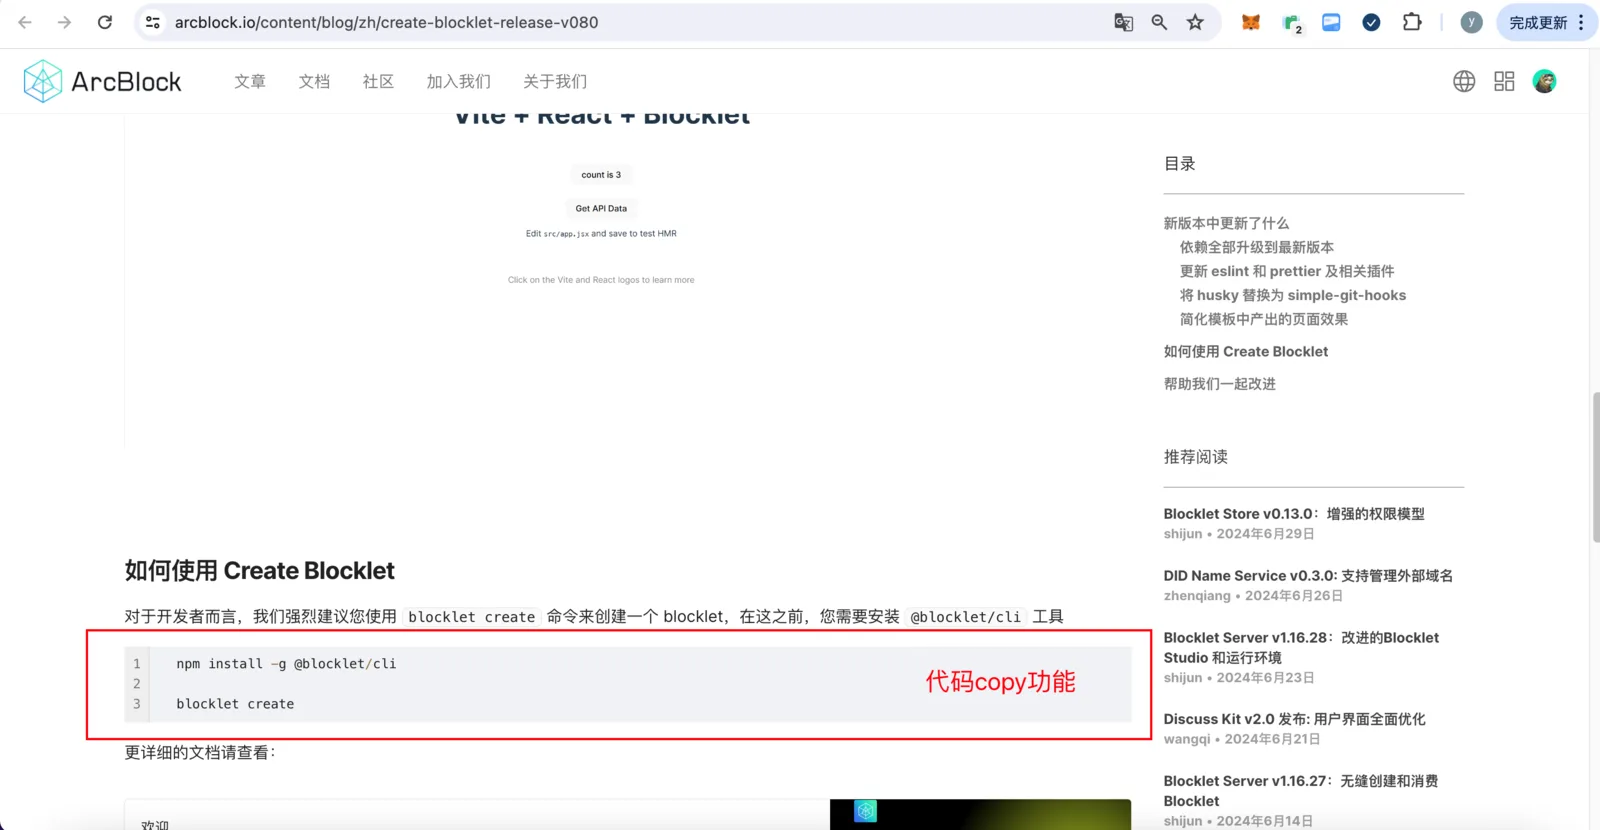Click 'Click on the Vite and React logos' text
1600x830 pixels.
[601, 280]
